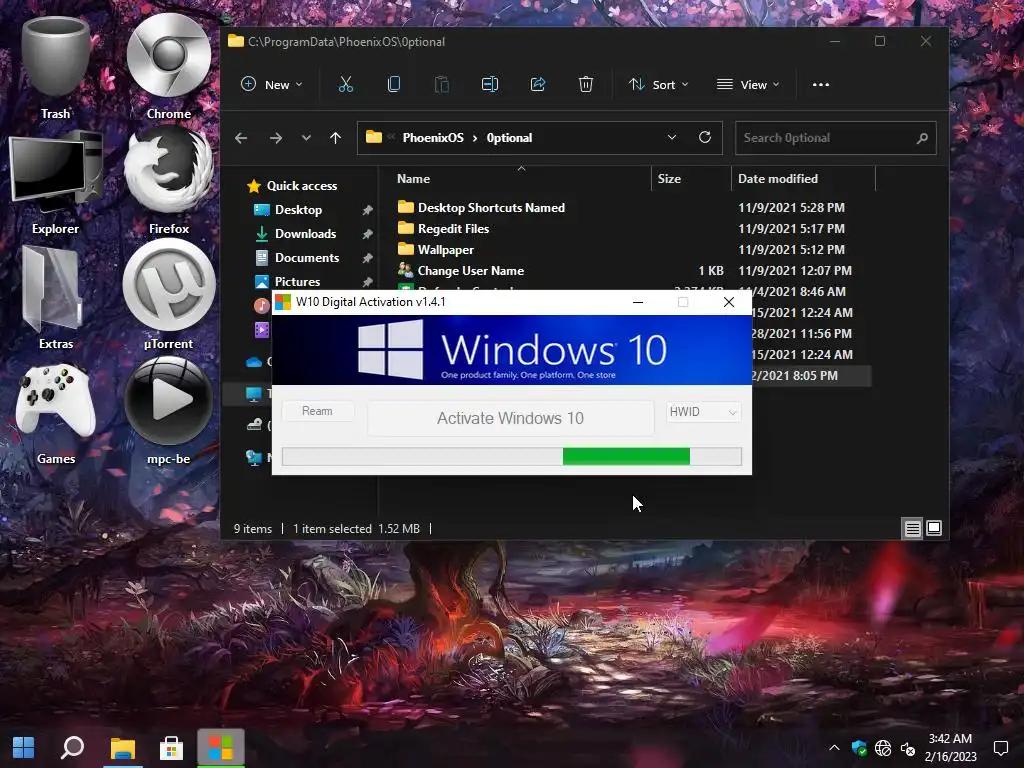The width and height of the screenshot is (1024, 768).
Task: Open the Explorer desktop shortcut
Action: point(56,182)
